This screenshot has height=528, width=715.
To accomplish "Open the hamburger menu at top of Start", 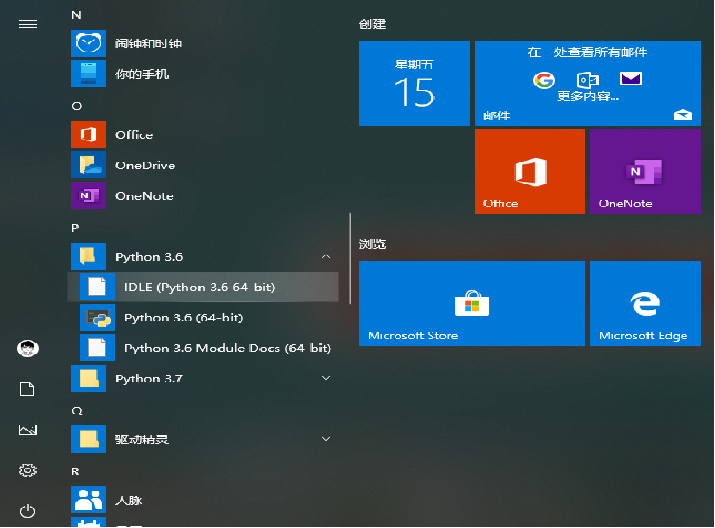I will pyautogui.click(x=28, y=24).
